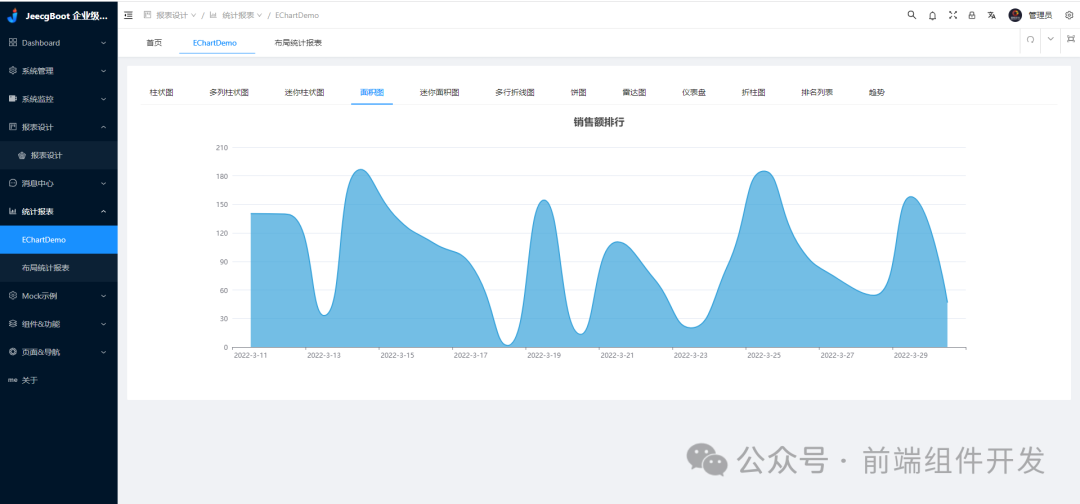
Task: Select the 多列柱状图 chart tab
Action: click(229, 92)
